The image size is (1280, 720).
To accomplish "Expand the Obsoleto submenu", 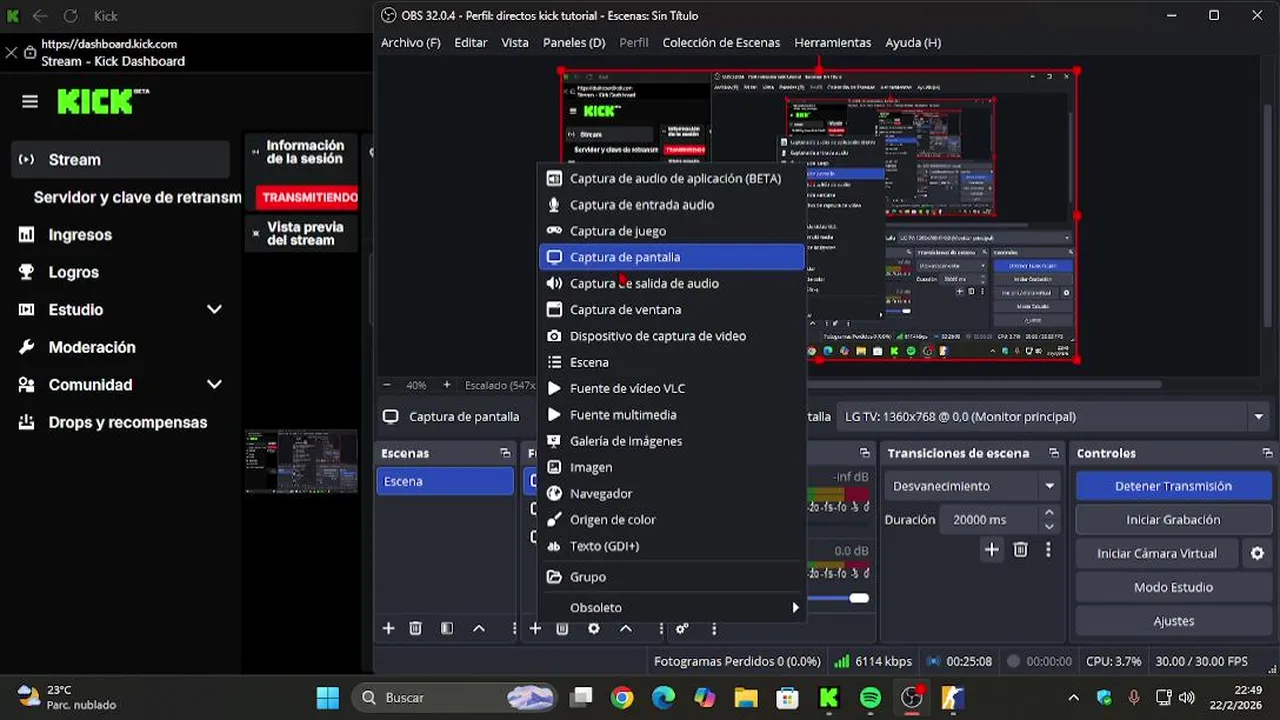I will [671, 607].
